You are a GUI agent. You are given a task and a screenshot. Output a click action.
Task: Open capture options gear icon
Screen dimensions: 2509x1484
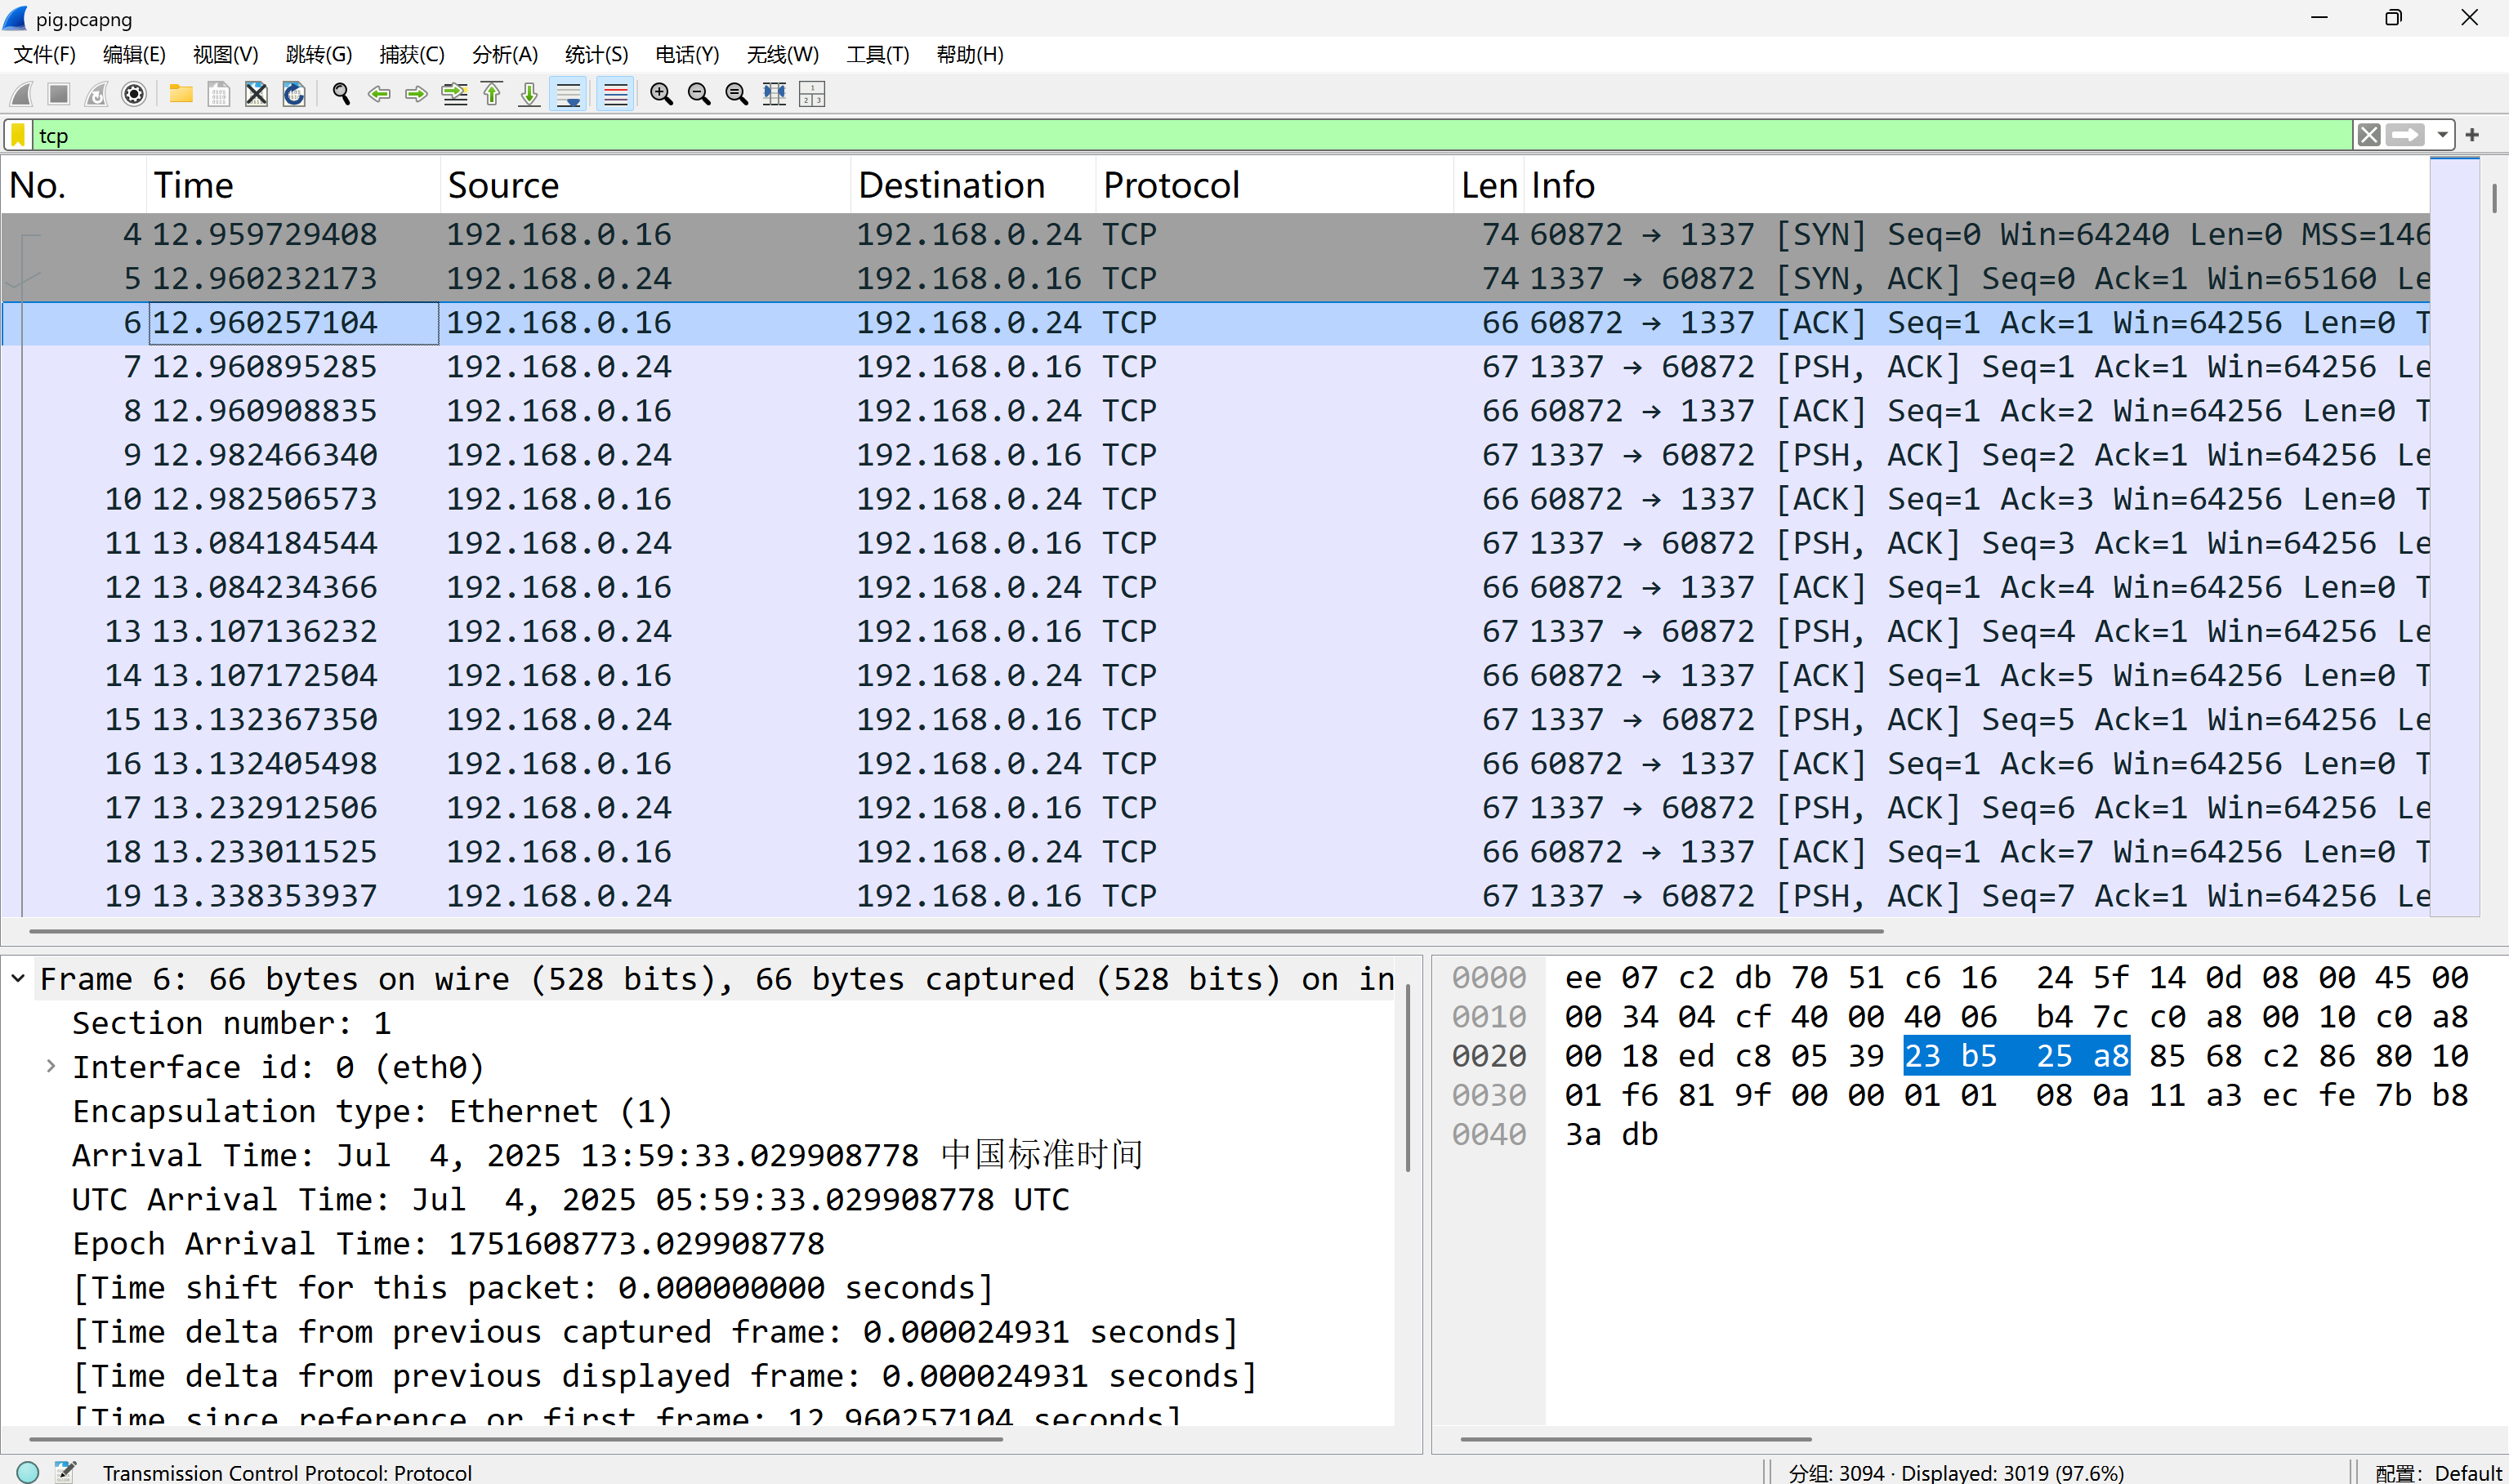click(134, 94)
